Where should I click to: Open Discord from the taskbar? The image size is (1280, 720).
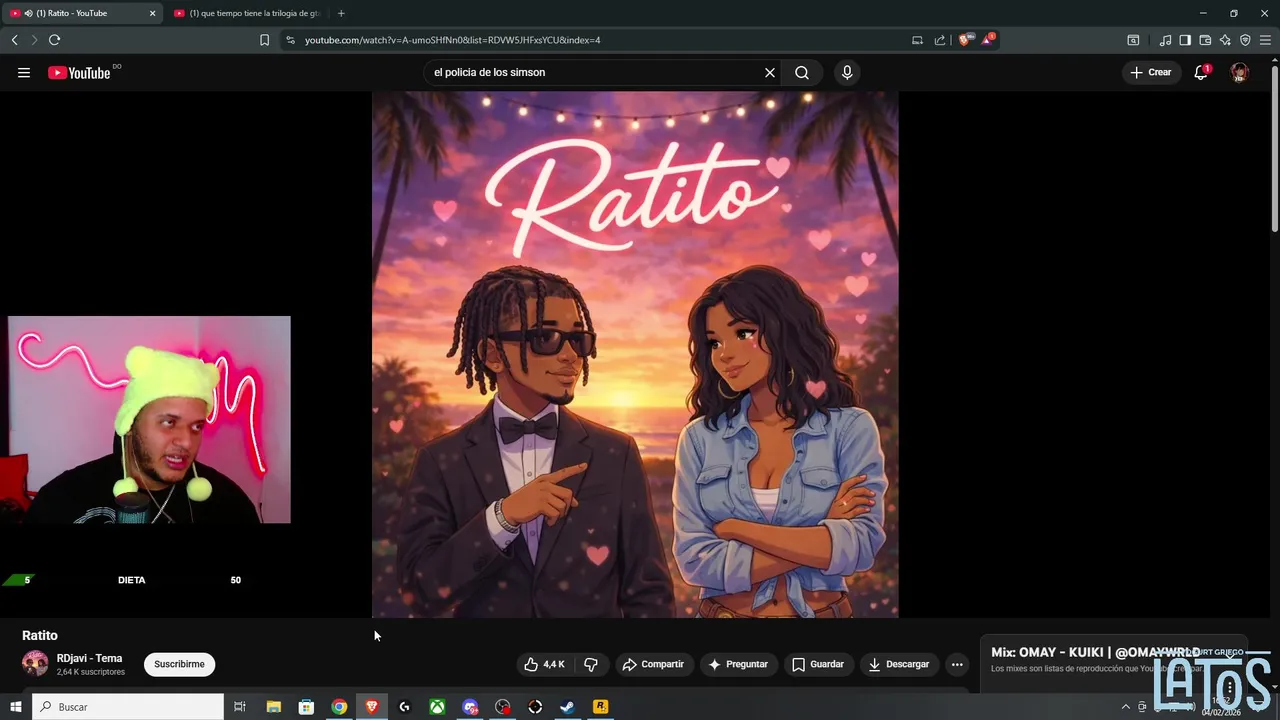tap(470, 707)
